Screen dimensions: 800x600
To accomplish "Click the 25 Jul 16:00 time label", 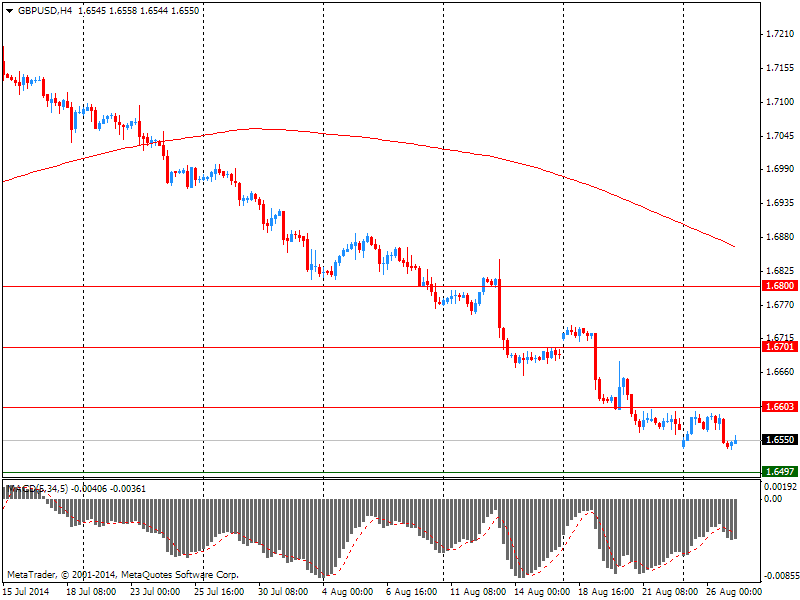I will click(x=219, y=592).
